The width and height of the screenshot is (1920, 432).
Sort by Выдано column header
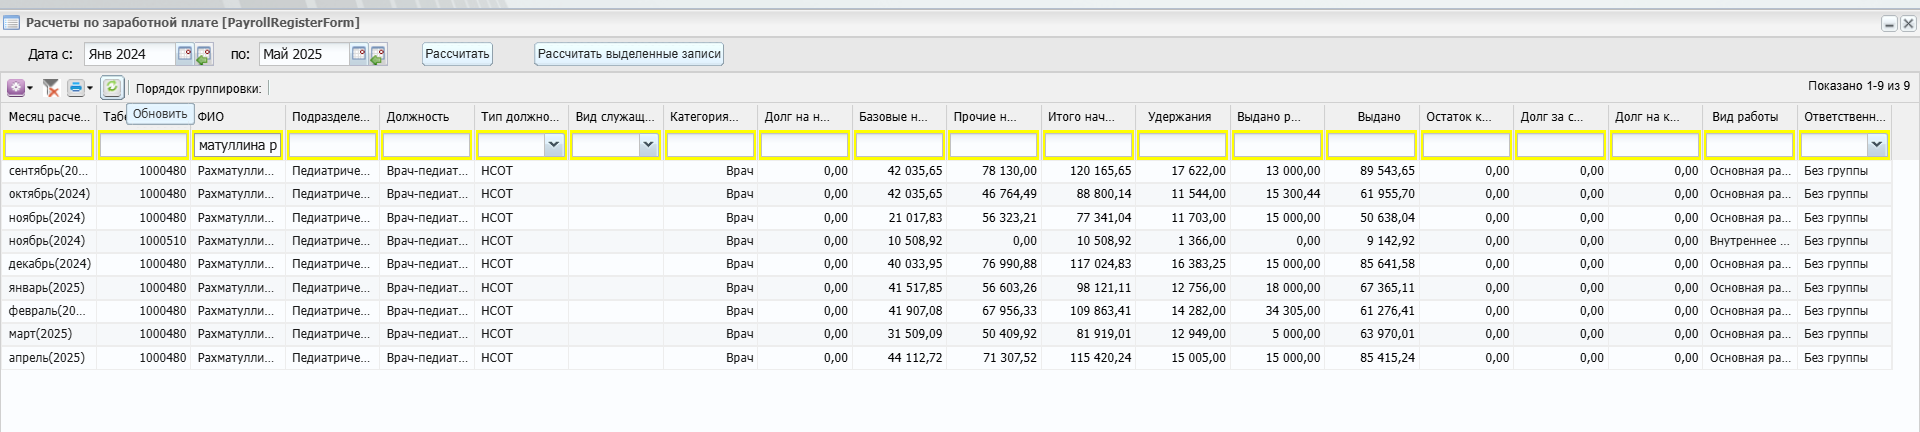click(1379, 117)
